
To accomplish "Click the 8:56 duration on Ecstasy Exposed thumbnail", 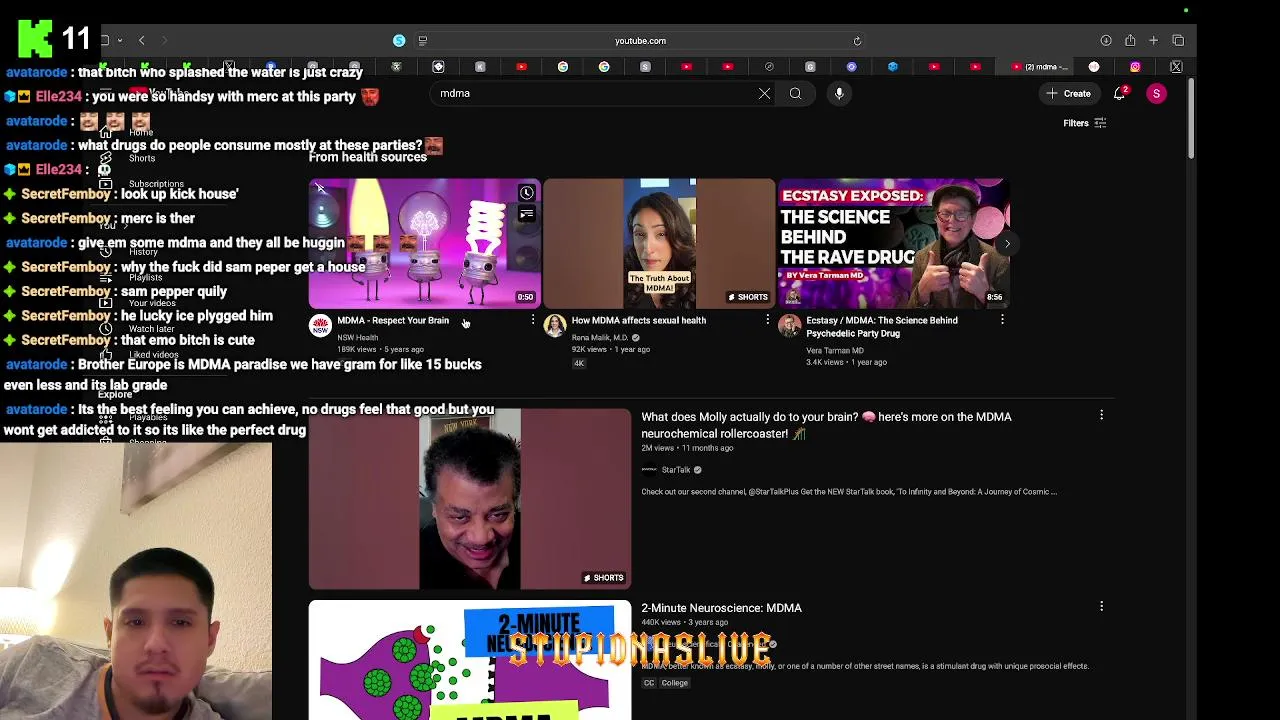I will (994, 297).
